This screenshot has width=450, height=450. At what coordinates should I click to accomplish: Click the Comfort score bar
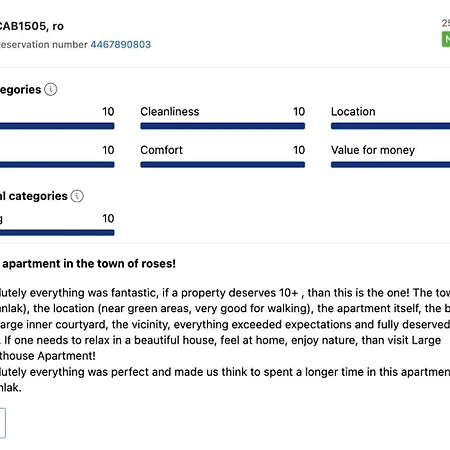[223, 165]
